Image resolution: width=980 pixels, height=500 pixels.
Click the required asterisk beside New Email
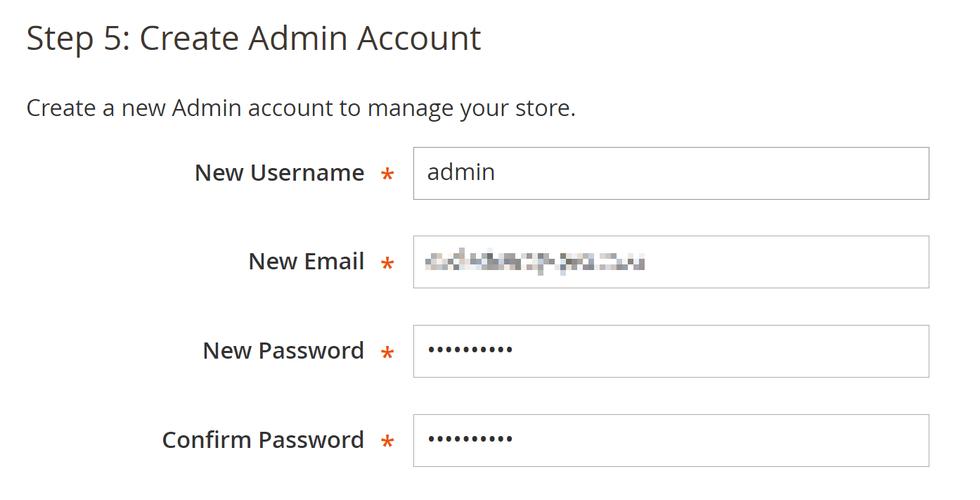[x=387, y=265]
